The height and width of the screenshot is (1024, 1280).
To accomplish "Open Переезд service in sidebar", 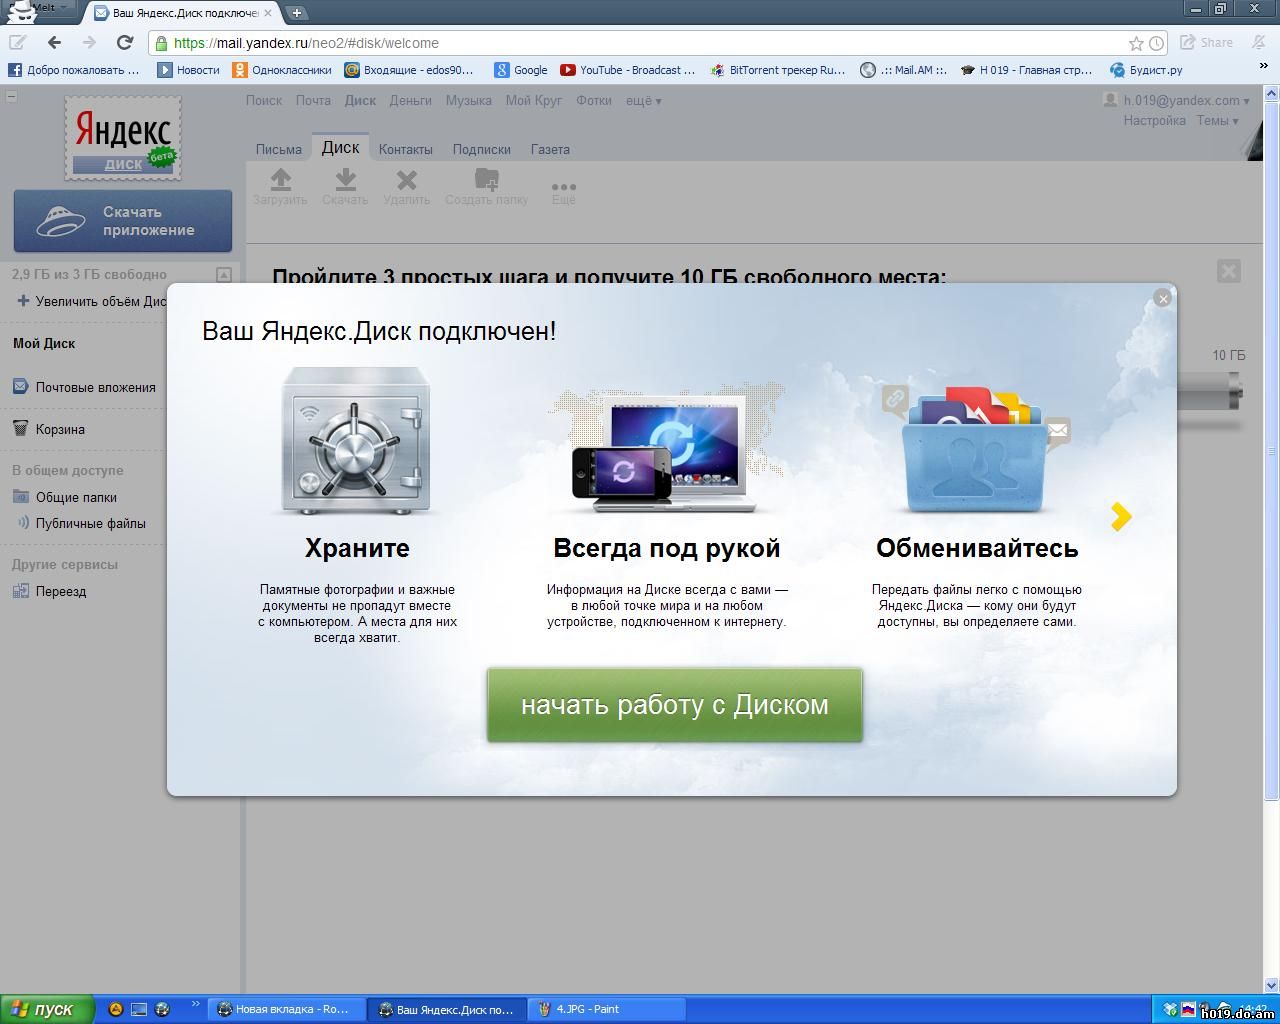I will pos(50,591).
